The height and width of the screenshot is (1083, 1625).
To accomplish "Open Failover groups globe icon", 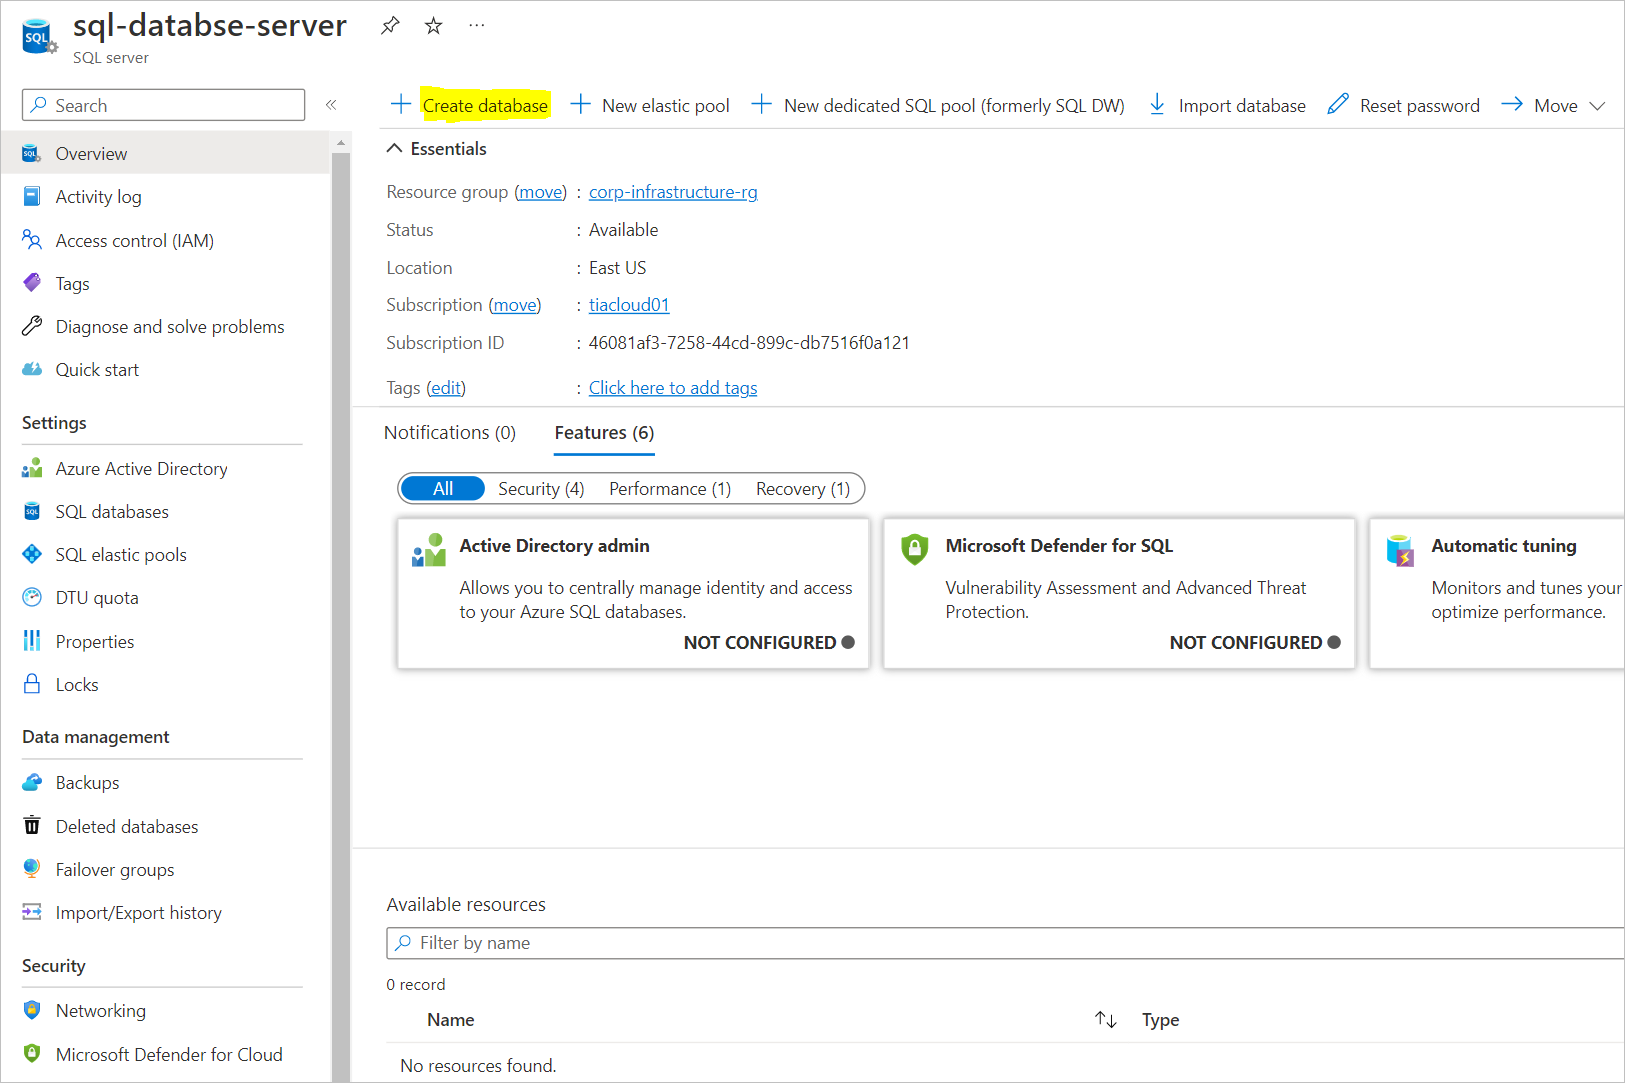I will (32, 869).
